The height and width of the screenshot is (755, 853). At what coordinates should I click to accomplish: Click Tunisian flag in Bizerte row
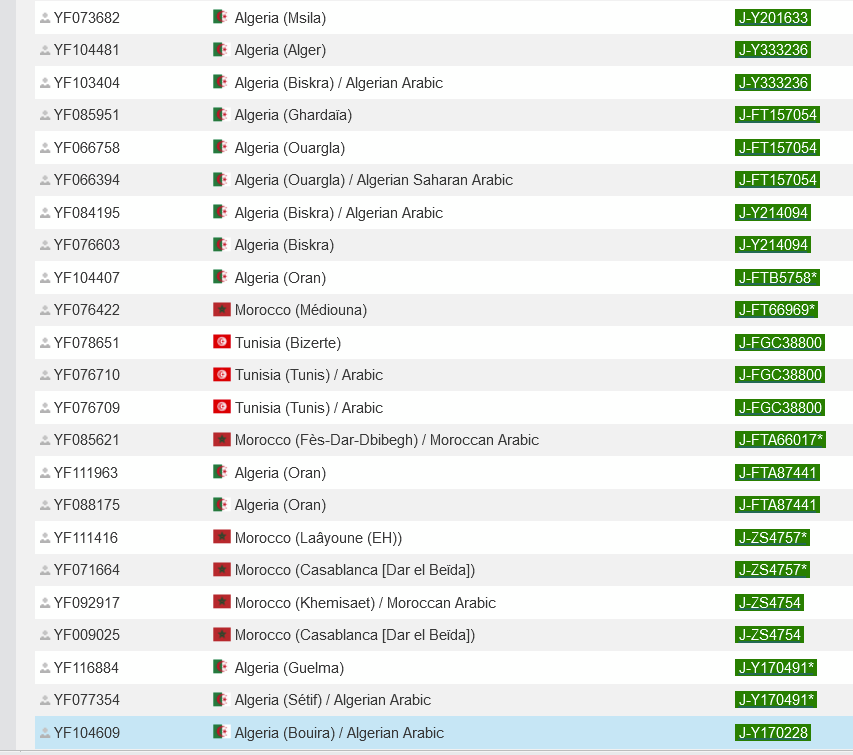click(x=221, y=342)
